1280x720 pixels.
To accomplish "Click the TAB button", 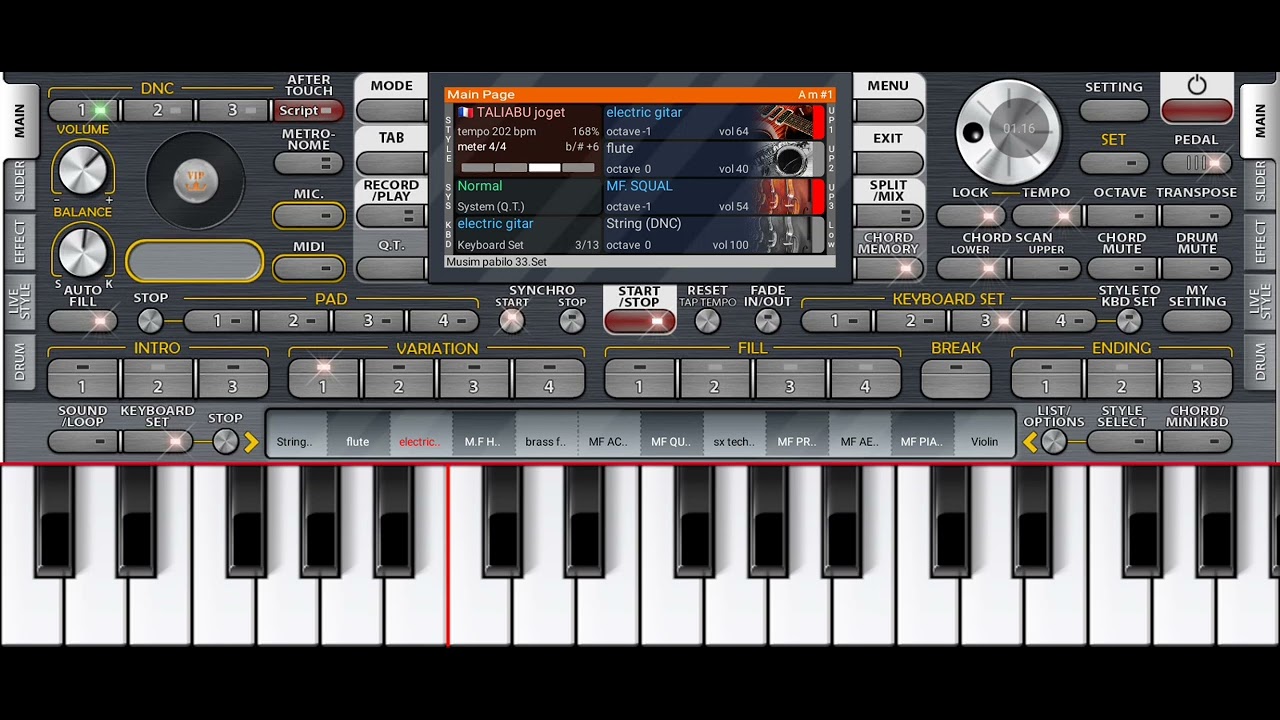I will point(391,163).
